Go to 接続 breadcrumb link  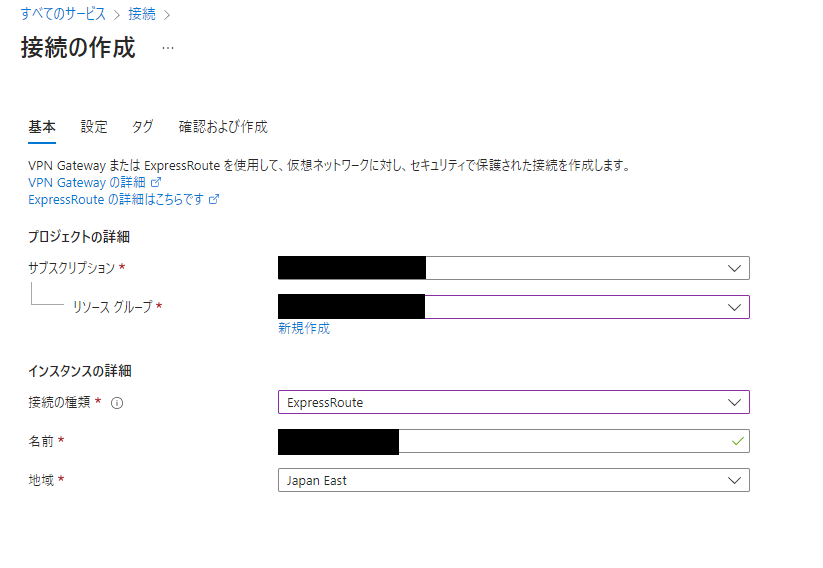coord(142,14)
